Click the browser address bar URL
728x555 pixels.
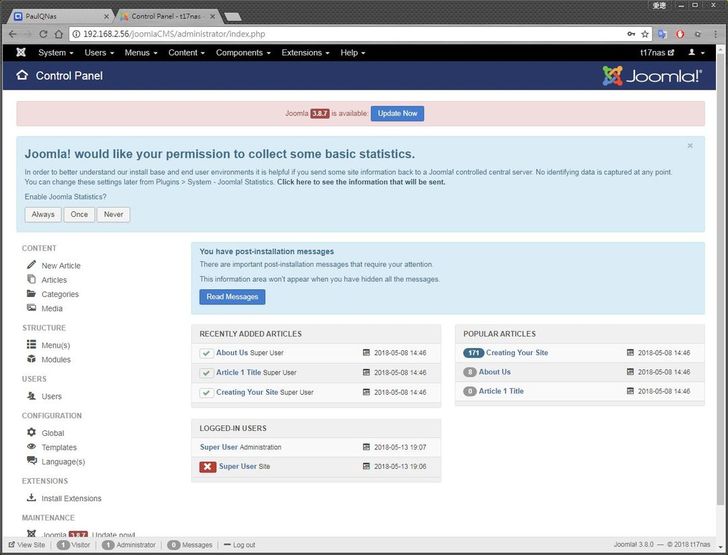174,34
